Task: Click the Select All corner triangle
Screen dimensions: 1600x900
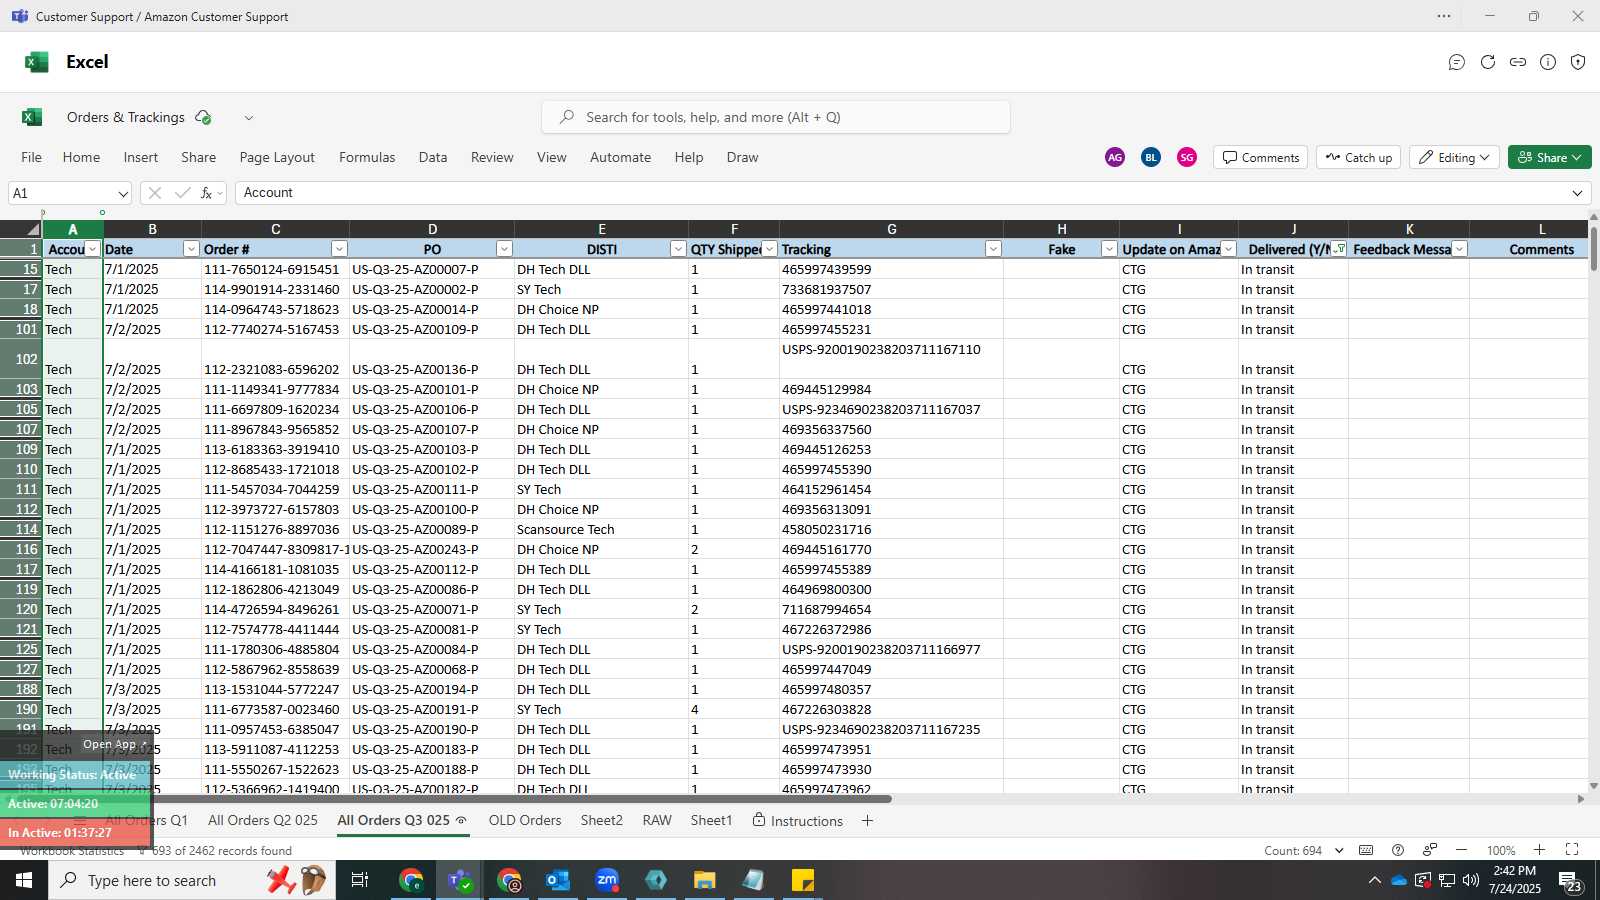Action: pyautogui.click(x=33, y=229)
